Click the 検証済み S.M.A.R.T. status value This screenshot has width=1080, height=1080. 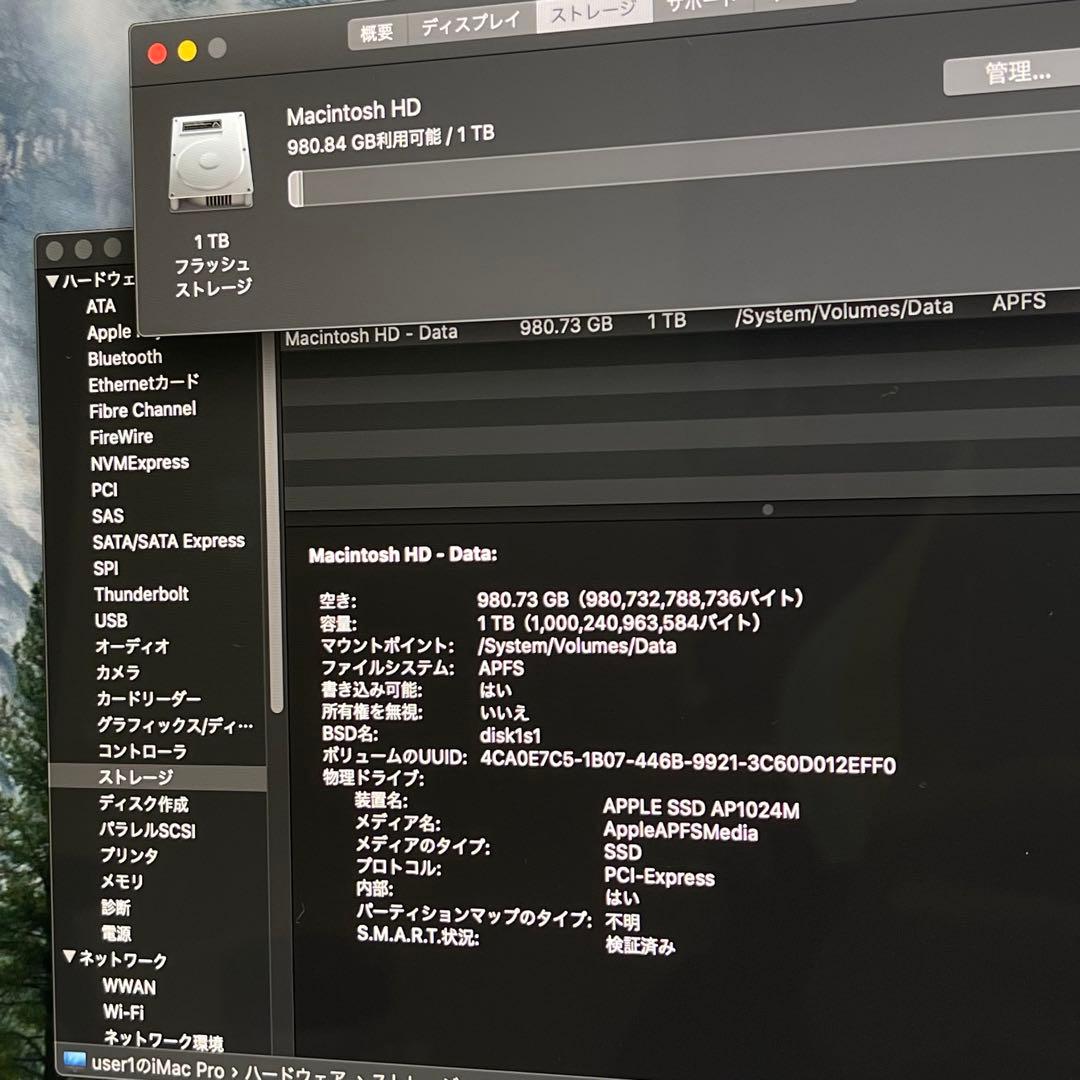click(x=641, y=945)
